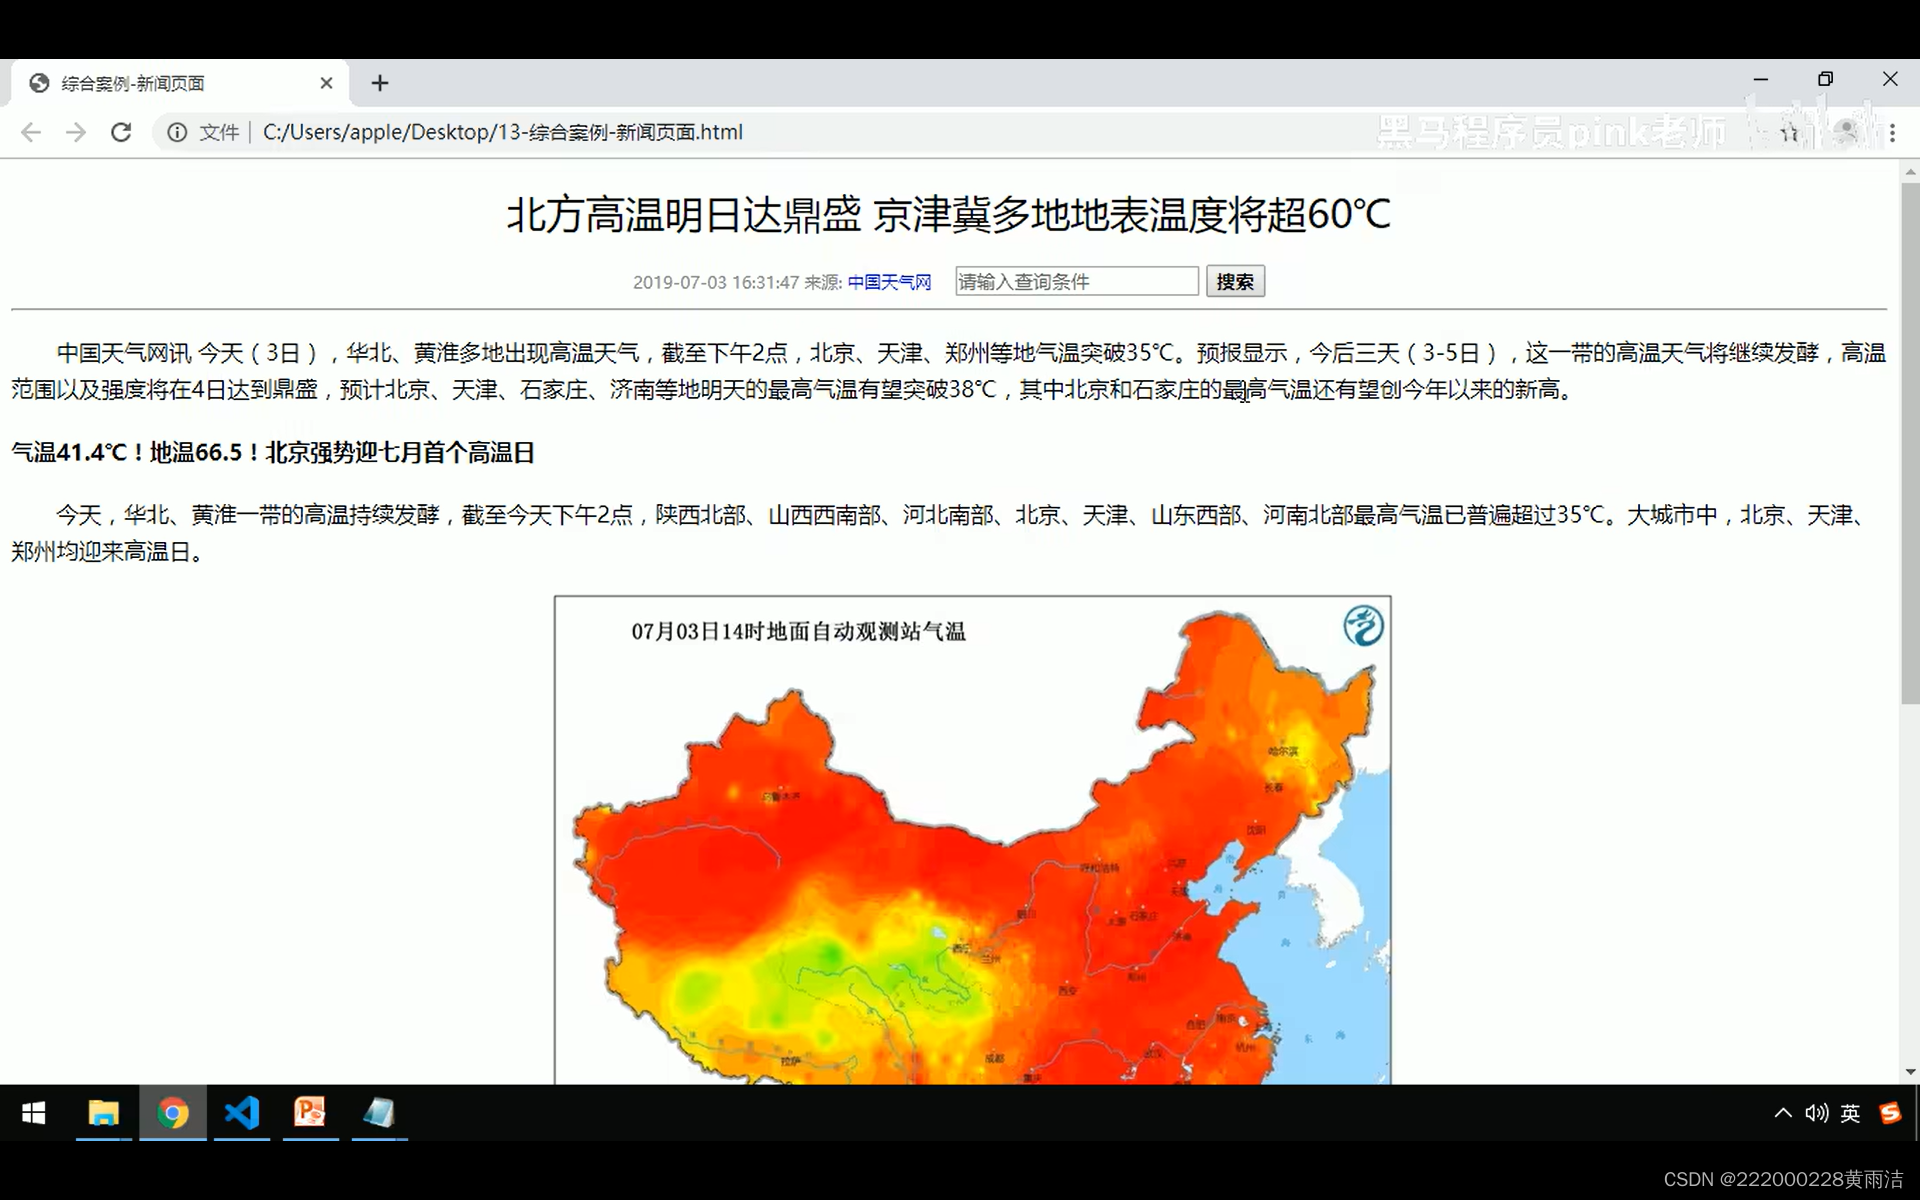The height and width of the screenshot is (1200, 1920).
Task: Click the volume icon in system tray
Action: (x=1816, y=1113)
